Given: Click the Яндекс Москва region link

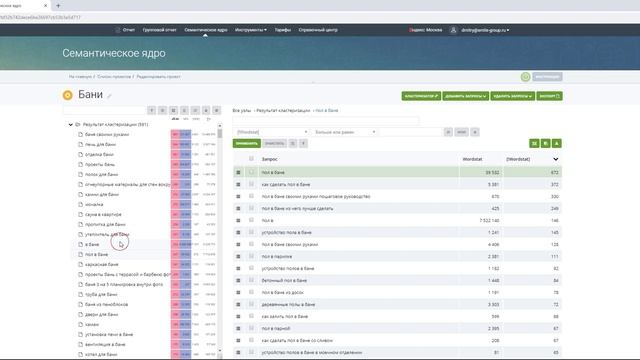Looking at the screenshot, I should pos(425,30).
